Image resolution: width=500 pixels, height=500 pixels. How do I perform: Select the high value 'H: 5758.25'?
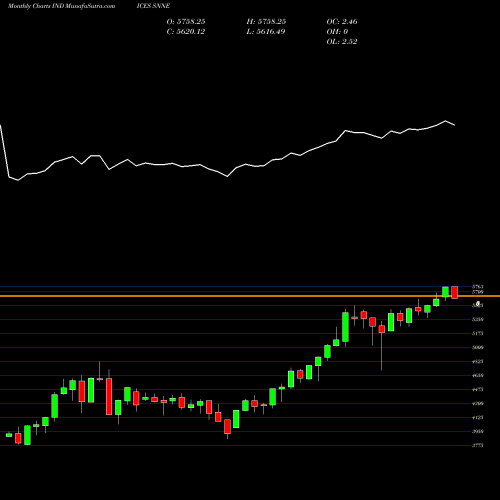pos(266,21)
